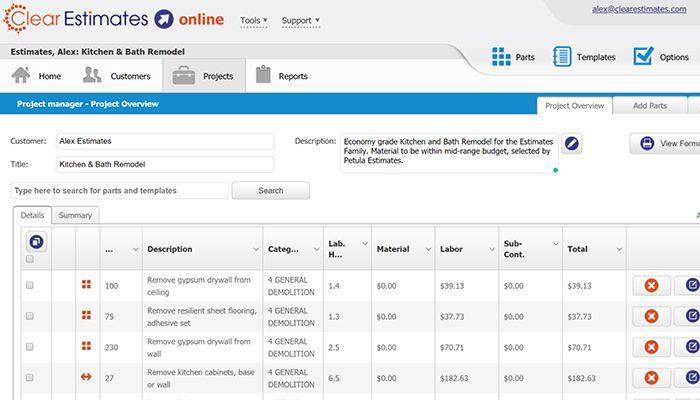
Task: Click the Search button
Action: pos(271,191)
